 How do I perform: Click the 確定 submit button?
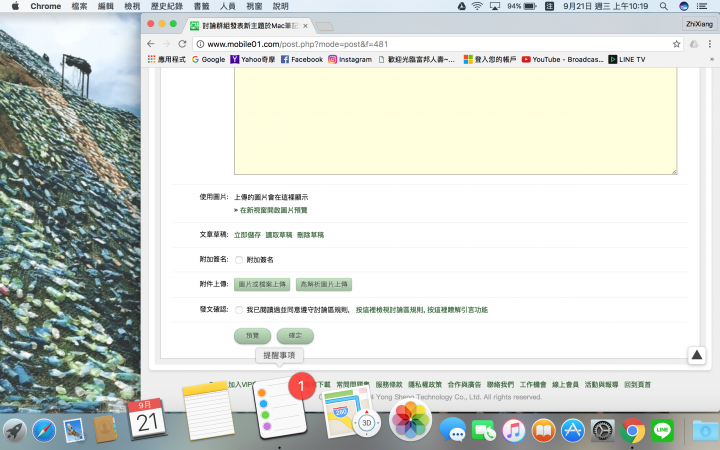pyautogui.click(x=295, y=336)
